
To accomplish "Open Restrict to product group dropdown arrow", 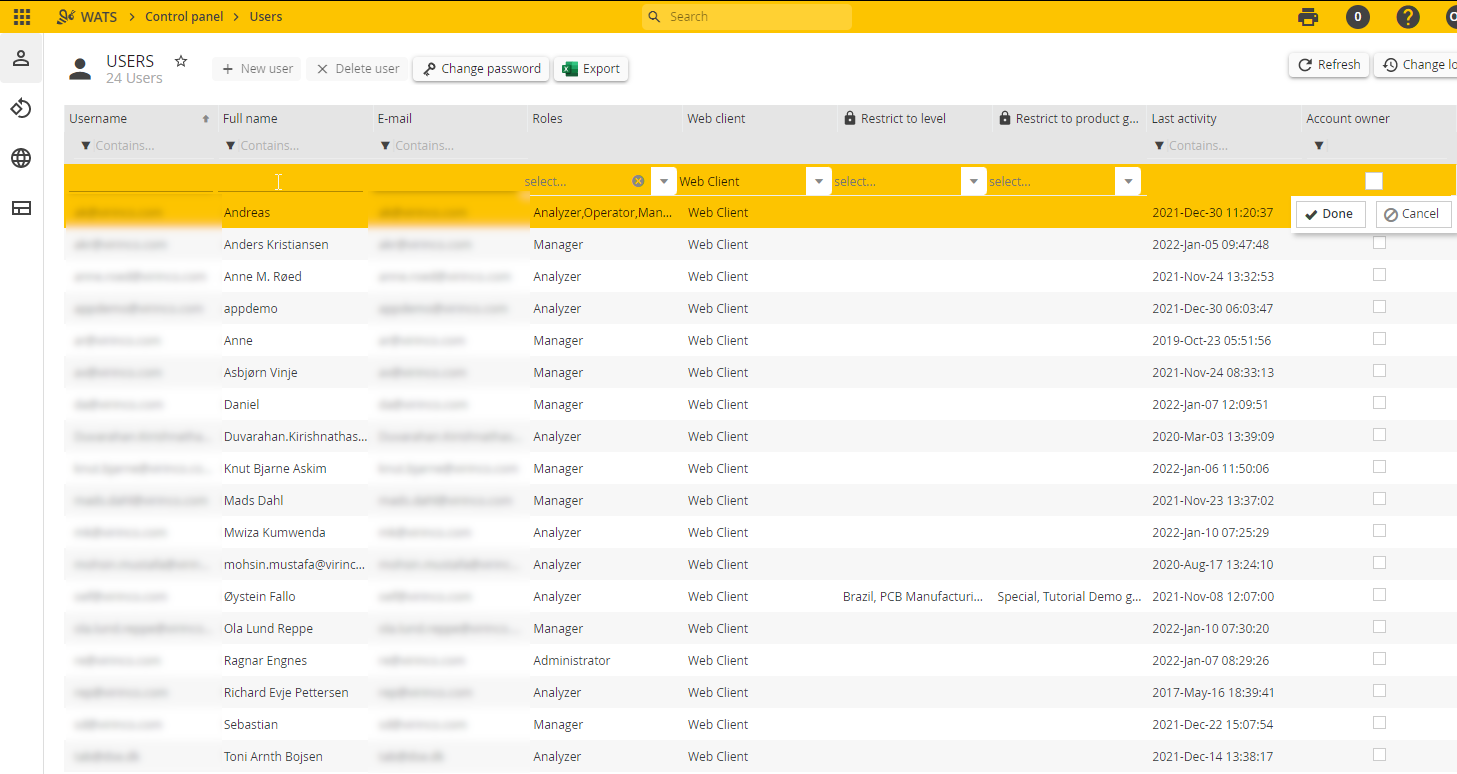I will pyautogui.click(x=1128, y=181).
